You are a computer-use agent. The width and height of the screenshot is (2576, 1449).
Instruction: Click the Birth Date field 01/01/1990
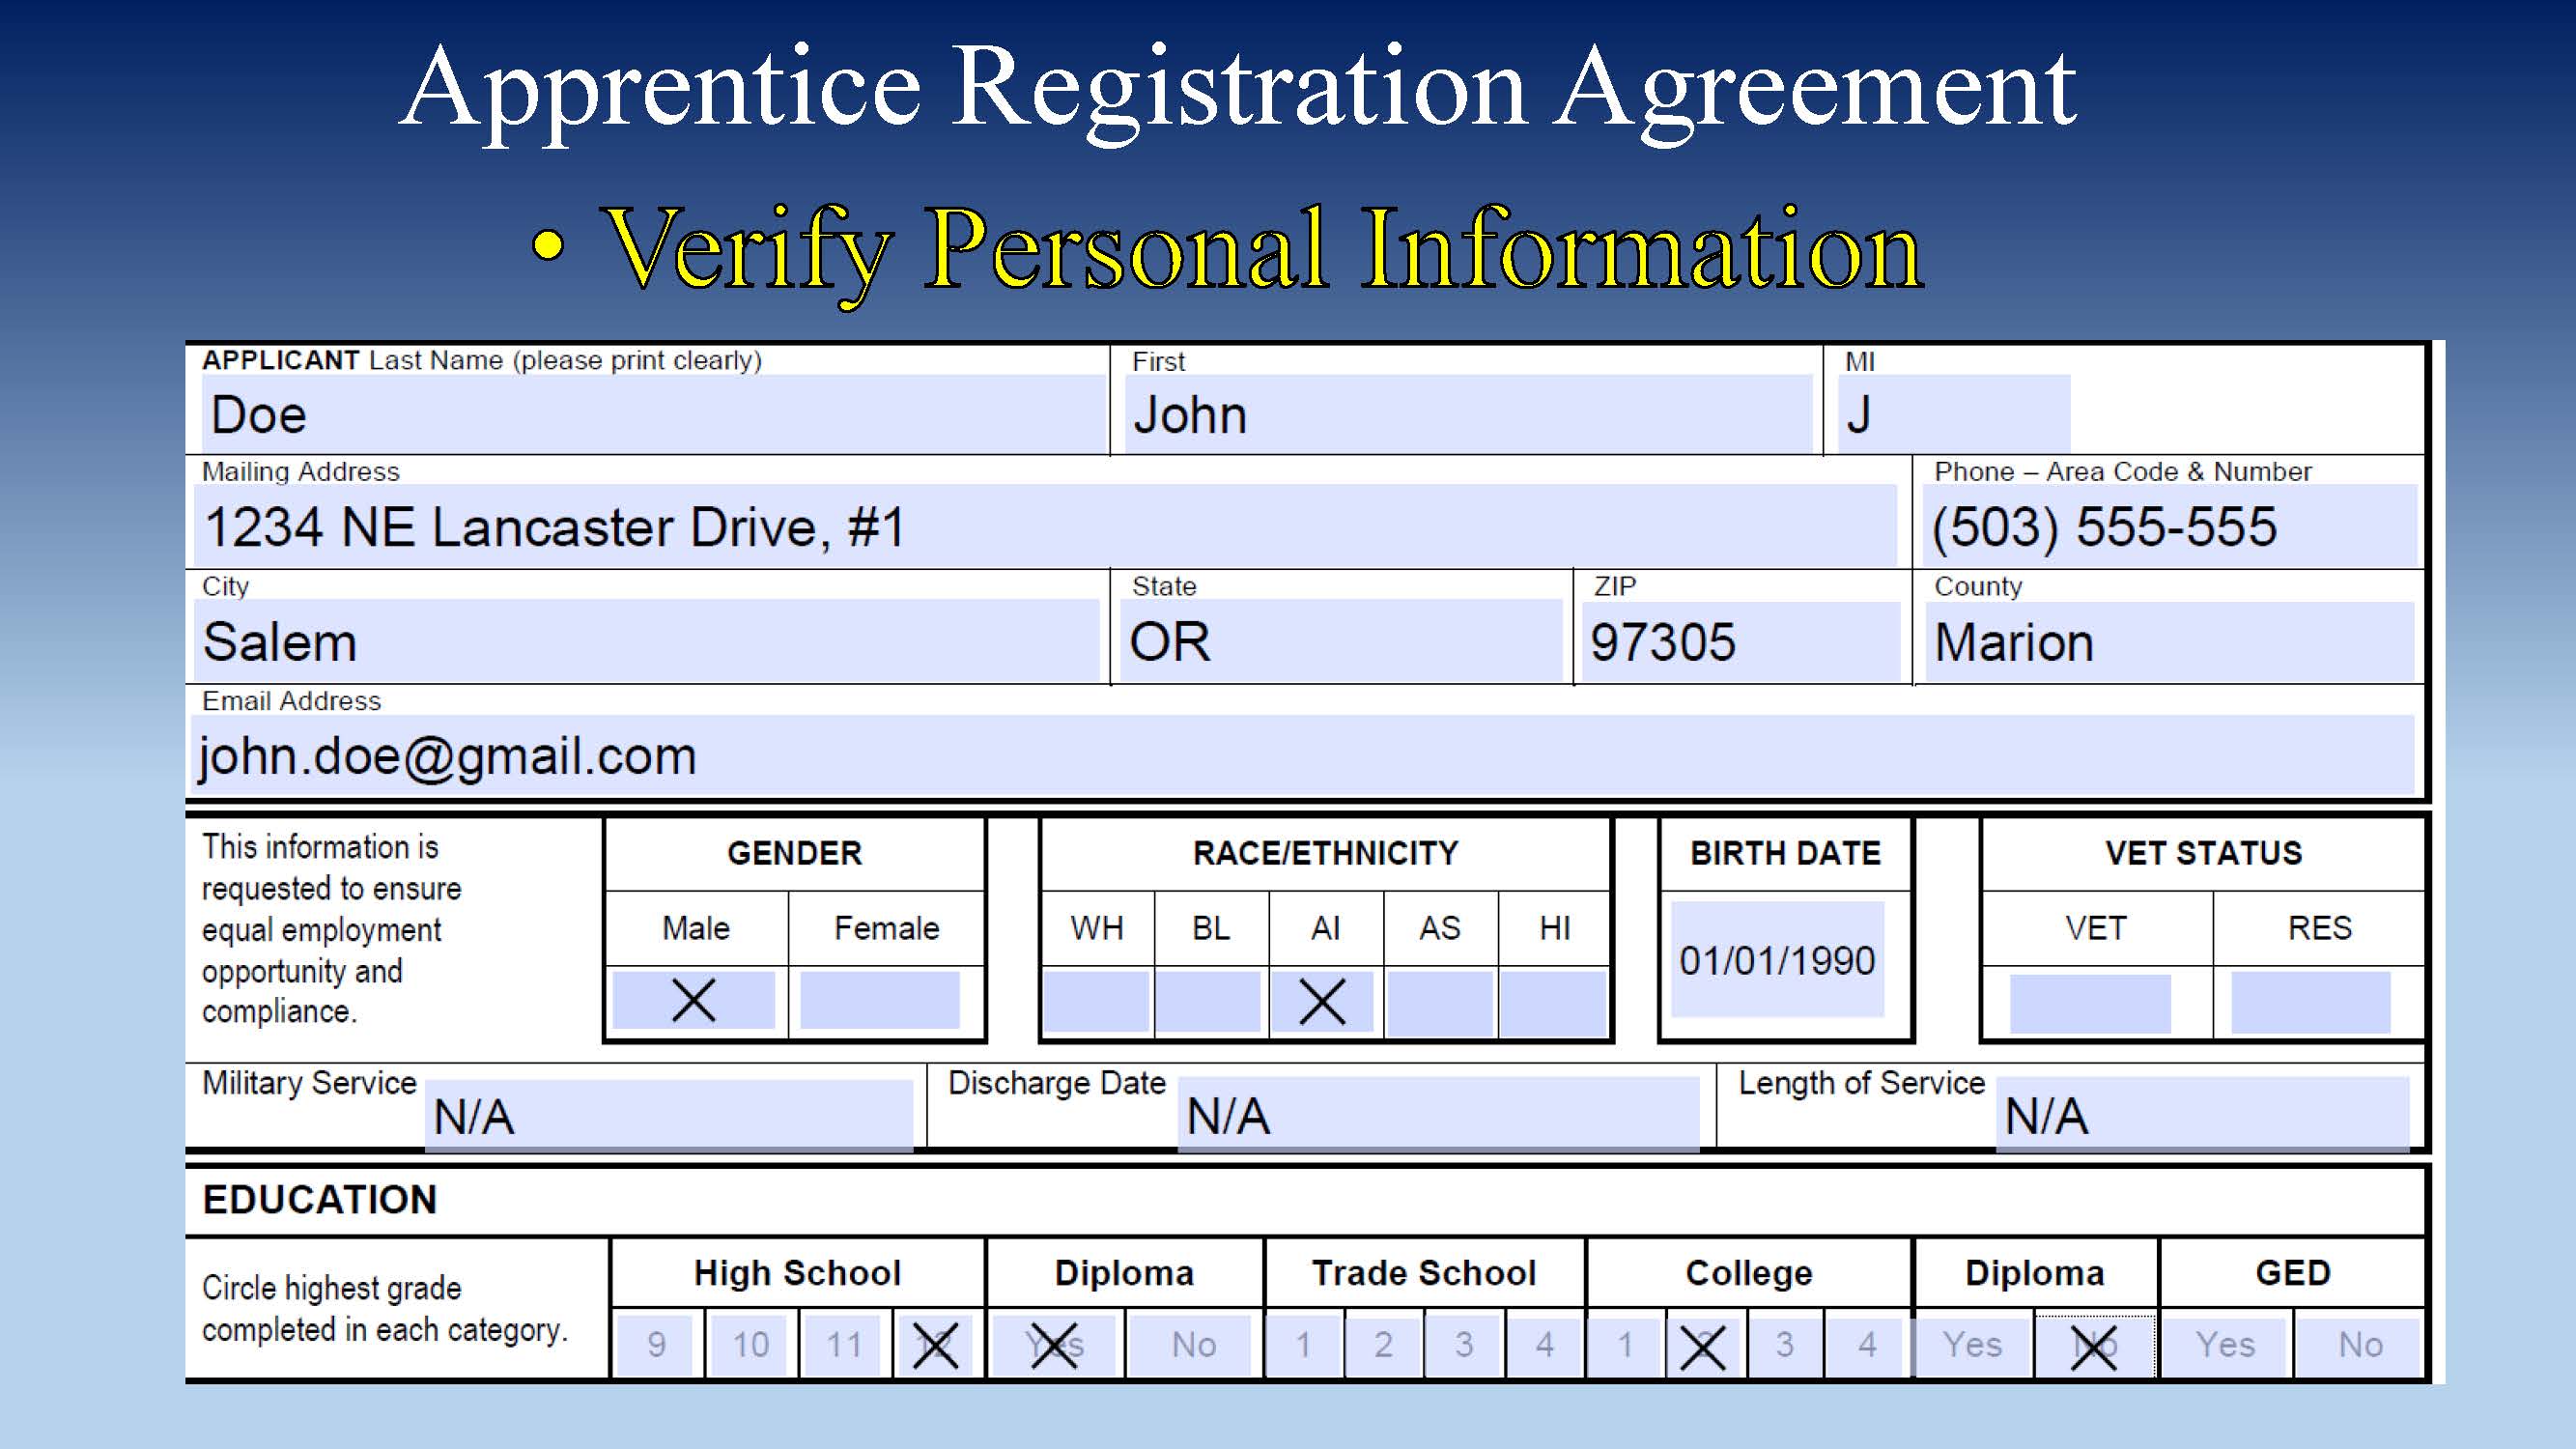(1777, 960)
